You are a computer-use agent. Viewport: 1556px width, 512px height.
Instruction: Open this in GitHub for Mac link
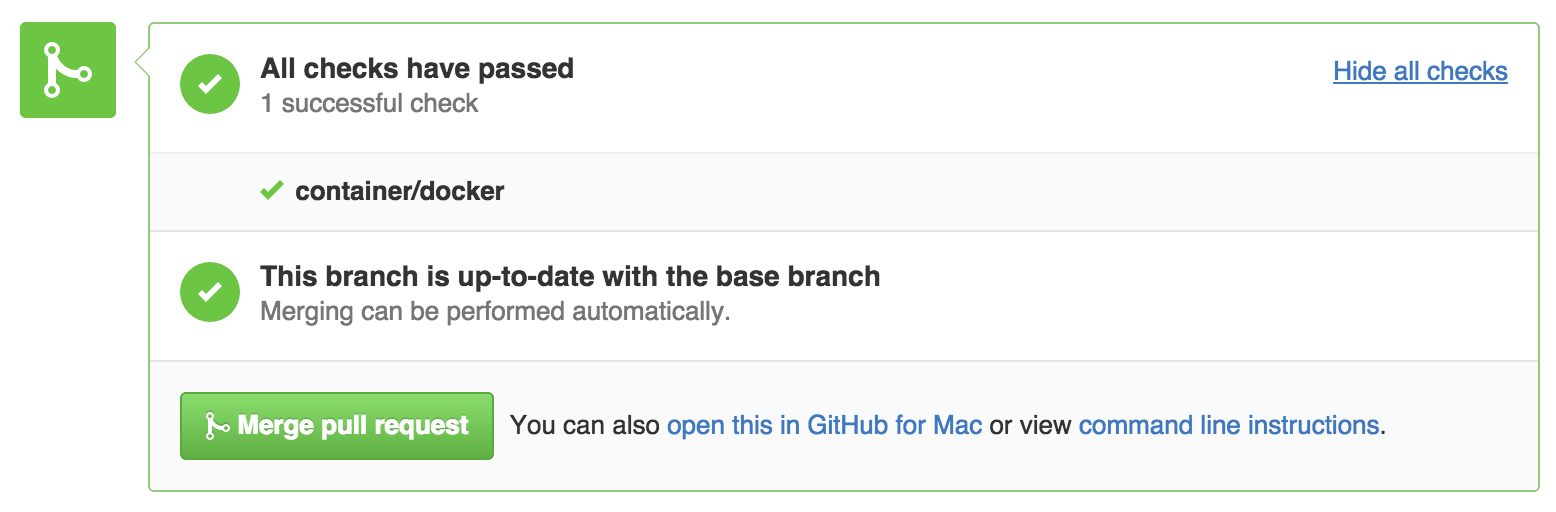coord(824,426)
